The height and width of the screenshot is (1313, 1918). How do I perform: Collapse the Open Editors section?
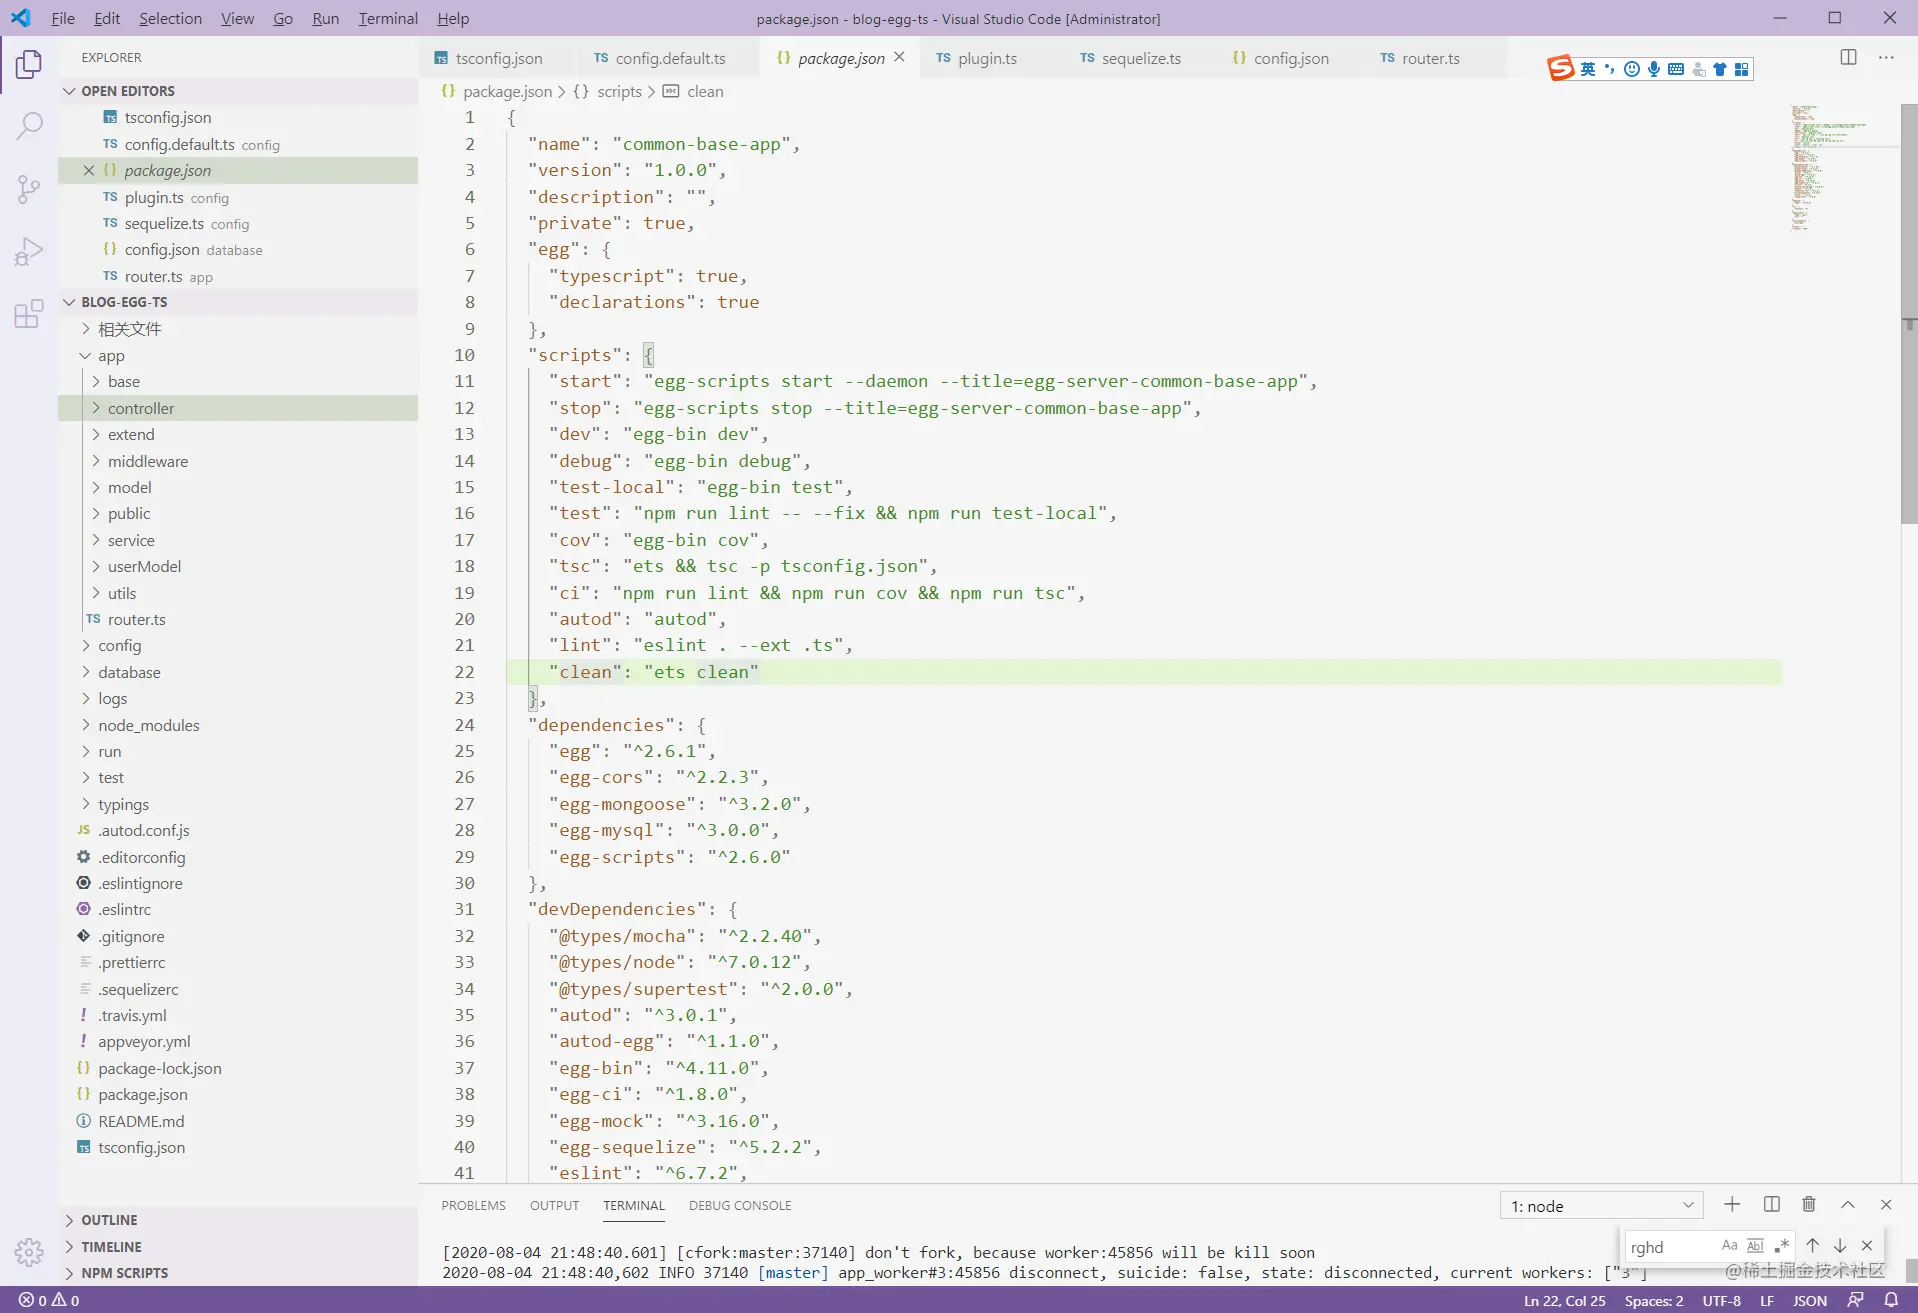click(x=238, y=91)
